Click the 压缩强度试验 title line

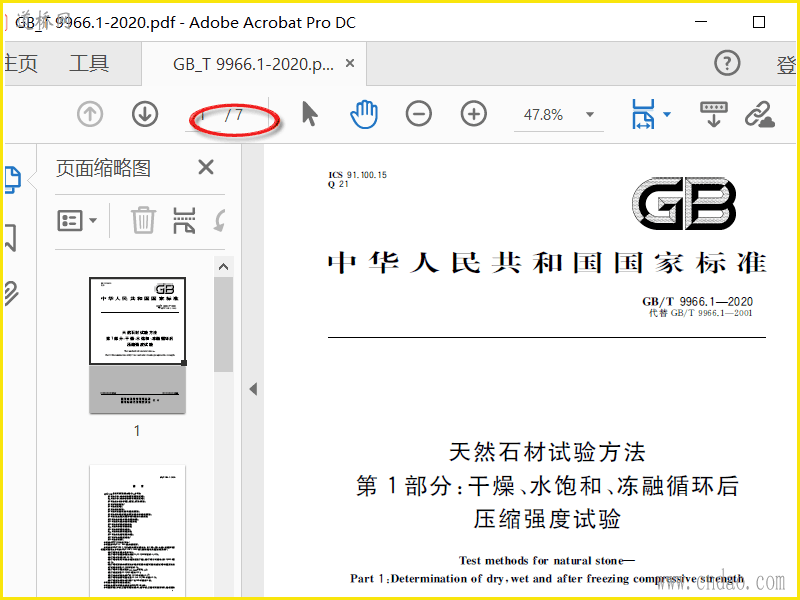(x=547, y=519)
